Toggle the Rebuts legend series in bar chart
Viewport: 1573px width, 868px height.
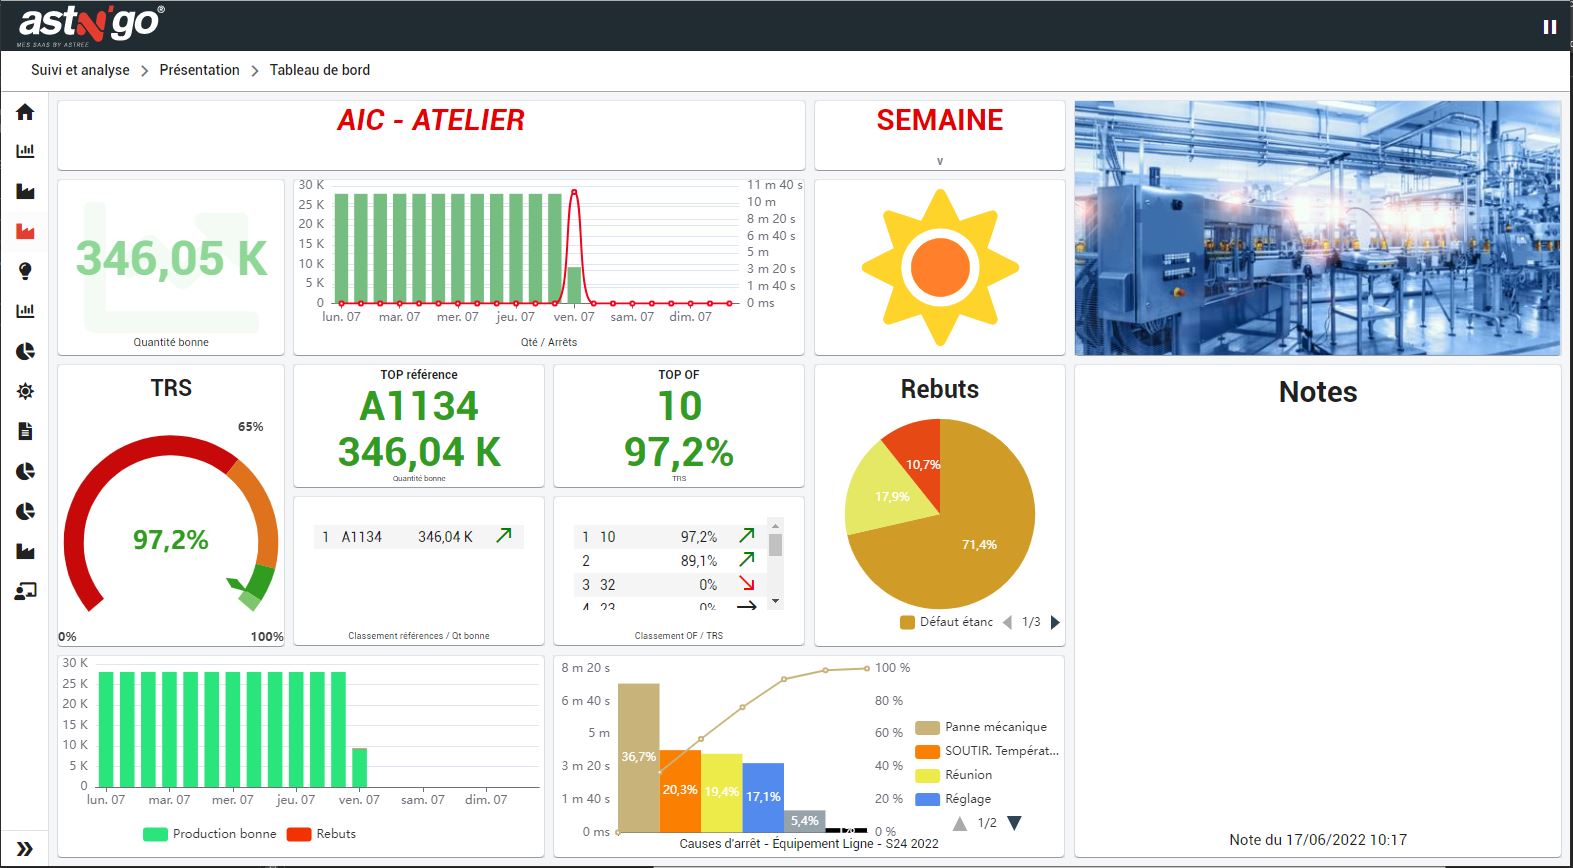coord(322,834)
